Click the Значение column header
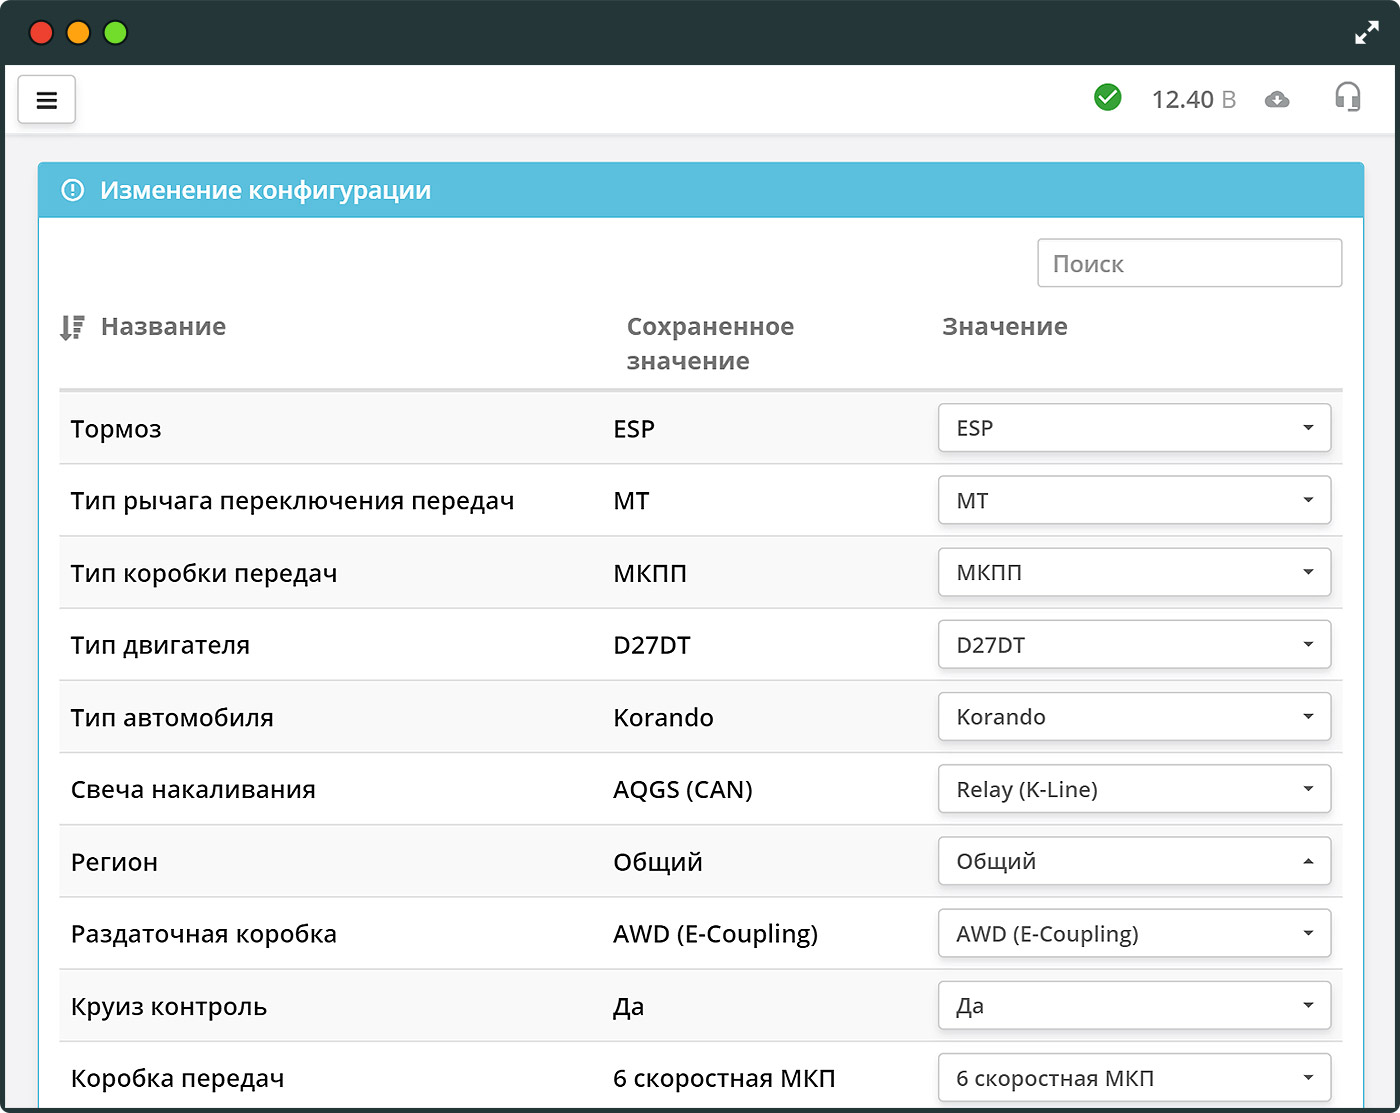1400x1113 pixels. click(x=1005, y=327)
